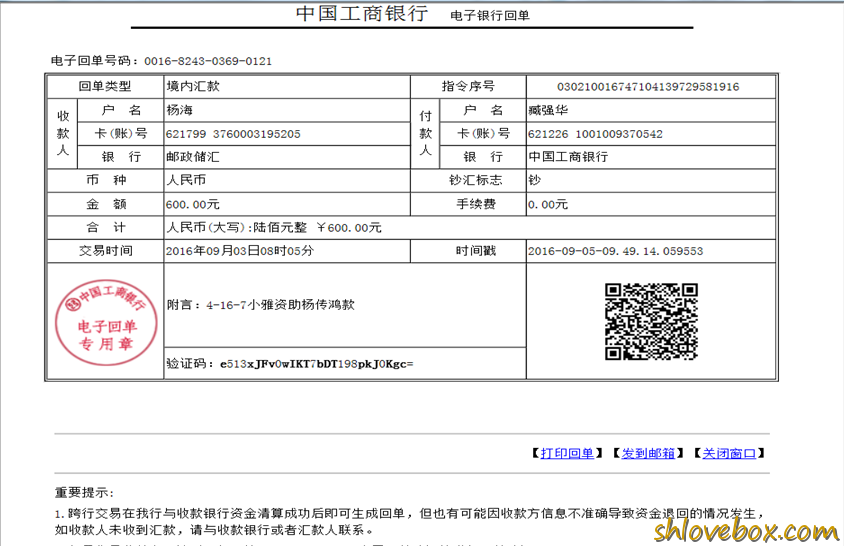Click the 合计 label cell

click(x=106, y=227)
